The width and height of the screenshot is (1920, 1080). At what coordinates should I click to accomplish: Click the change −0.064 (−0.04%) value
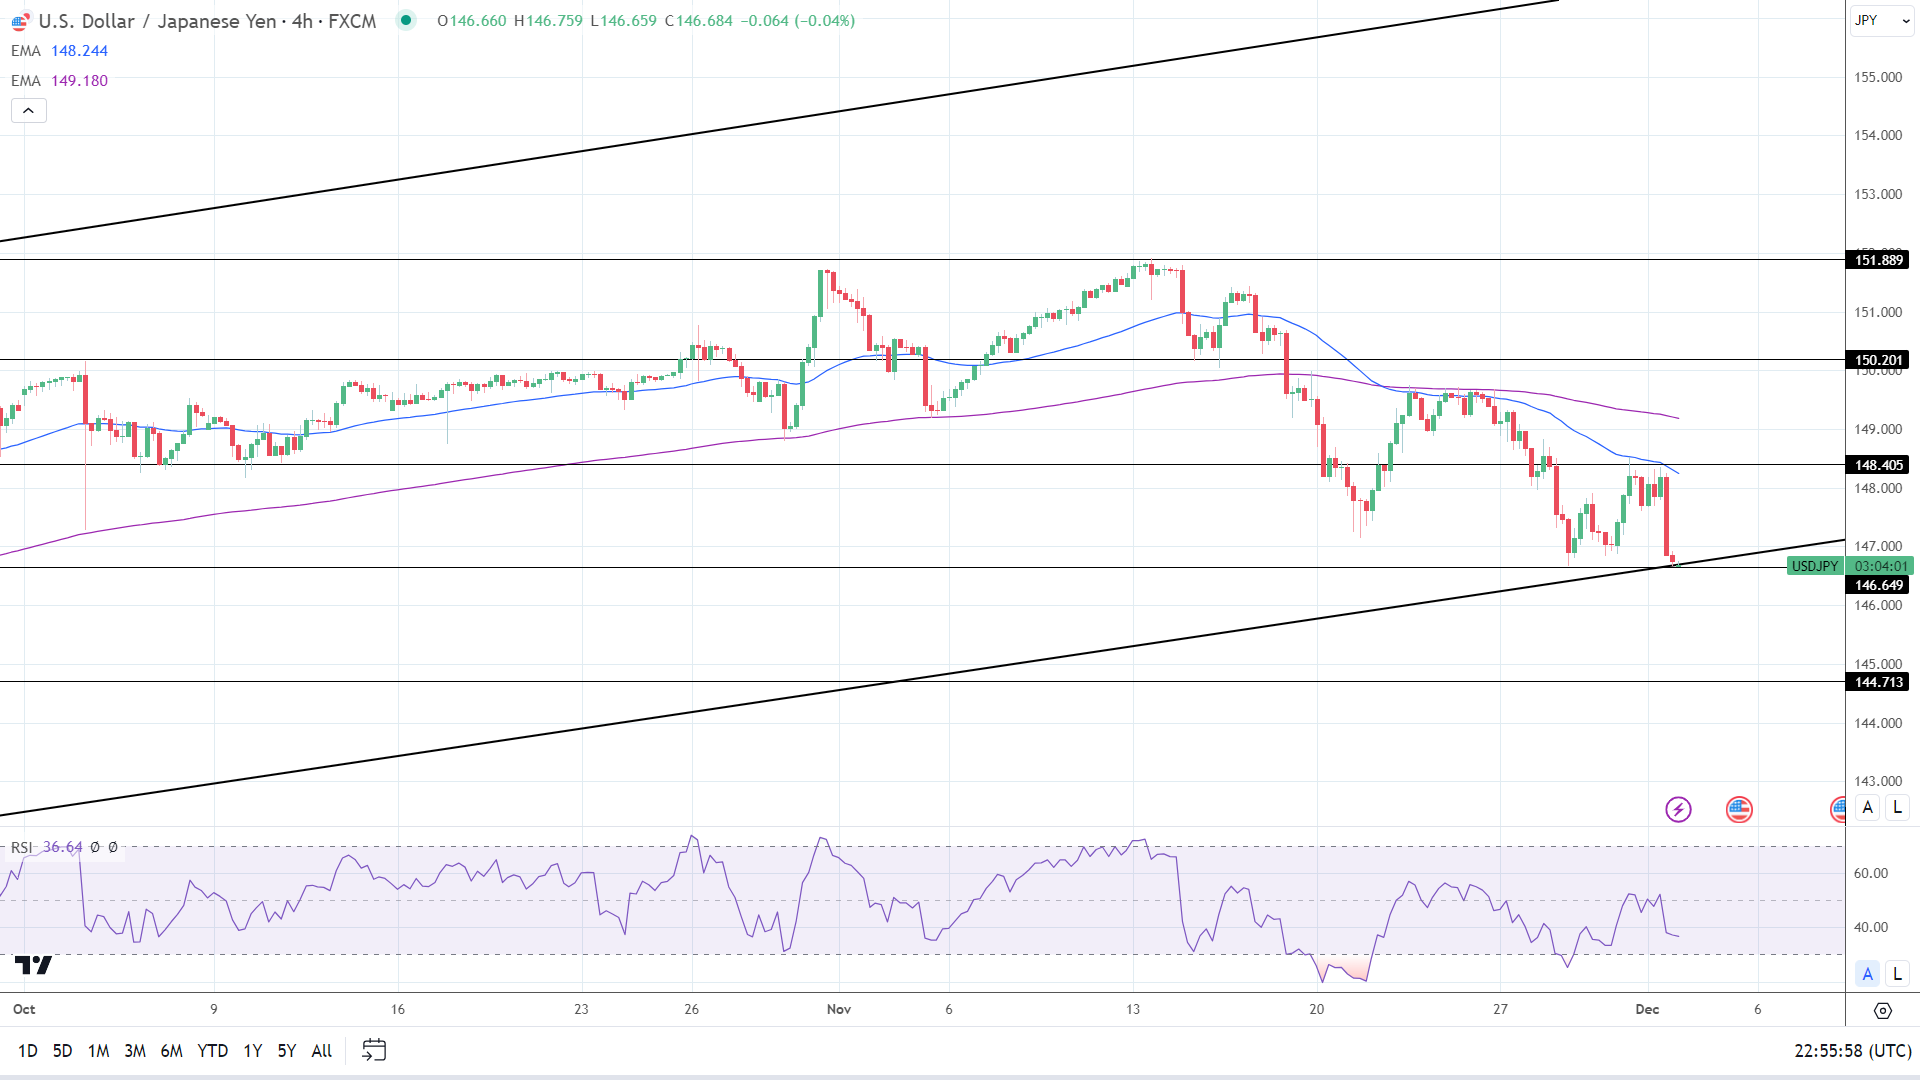click(x=798, y=21)
